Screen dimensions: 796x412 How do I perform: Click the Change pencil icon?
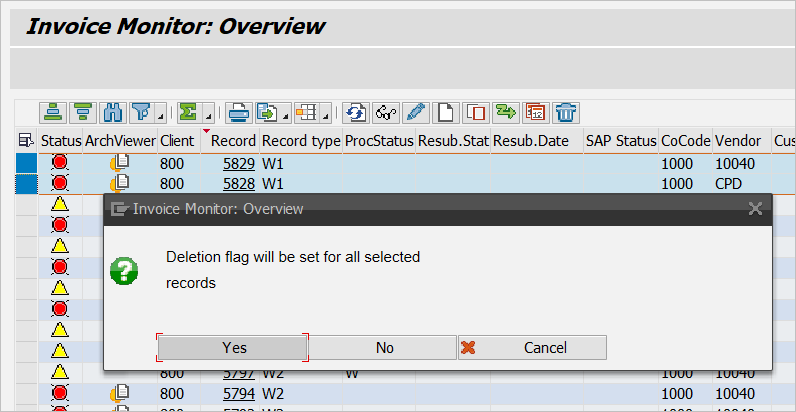coord(415,111)
